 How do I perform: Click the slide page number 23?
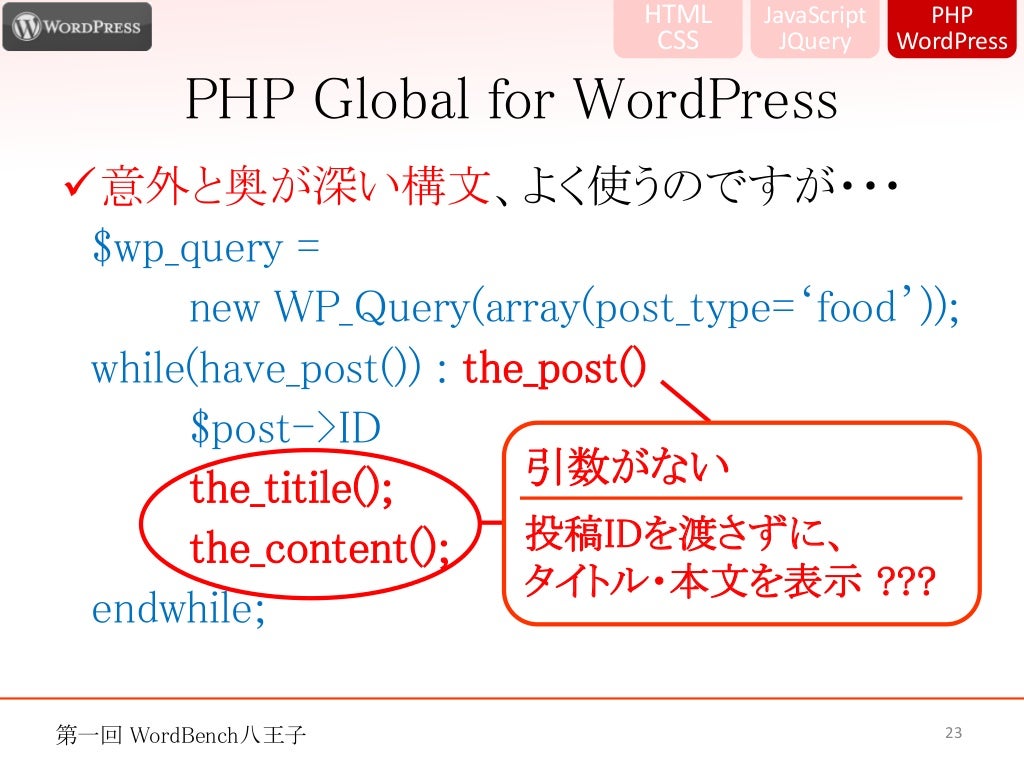953,733
